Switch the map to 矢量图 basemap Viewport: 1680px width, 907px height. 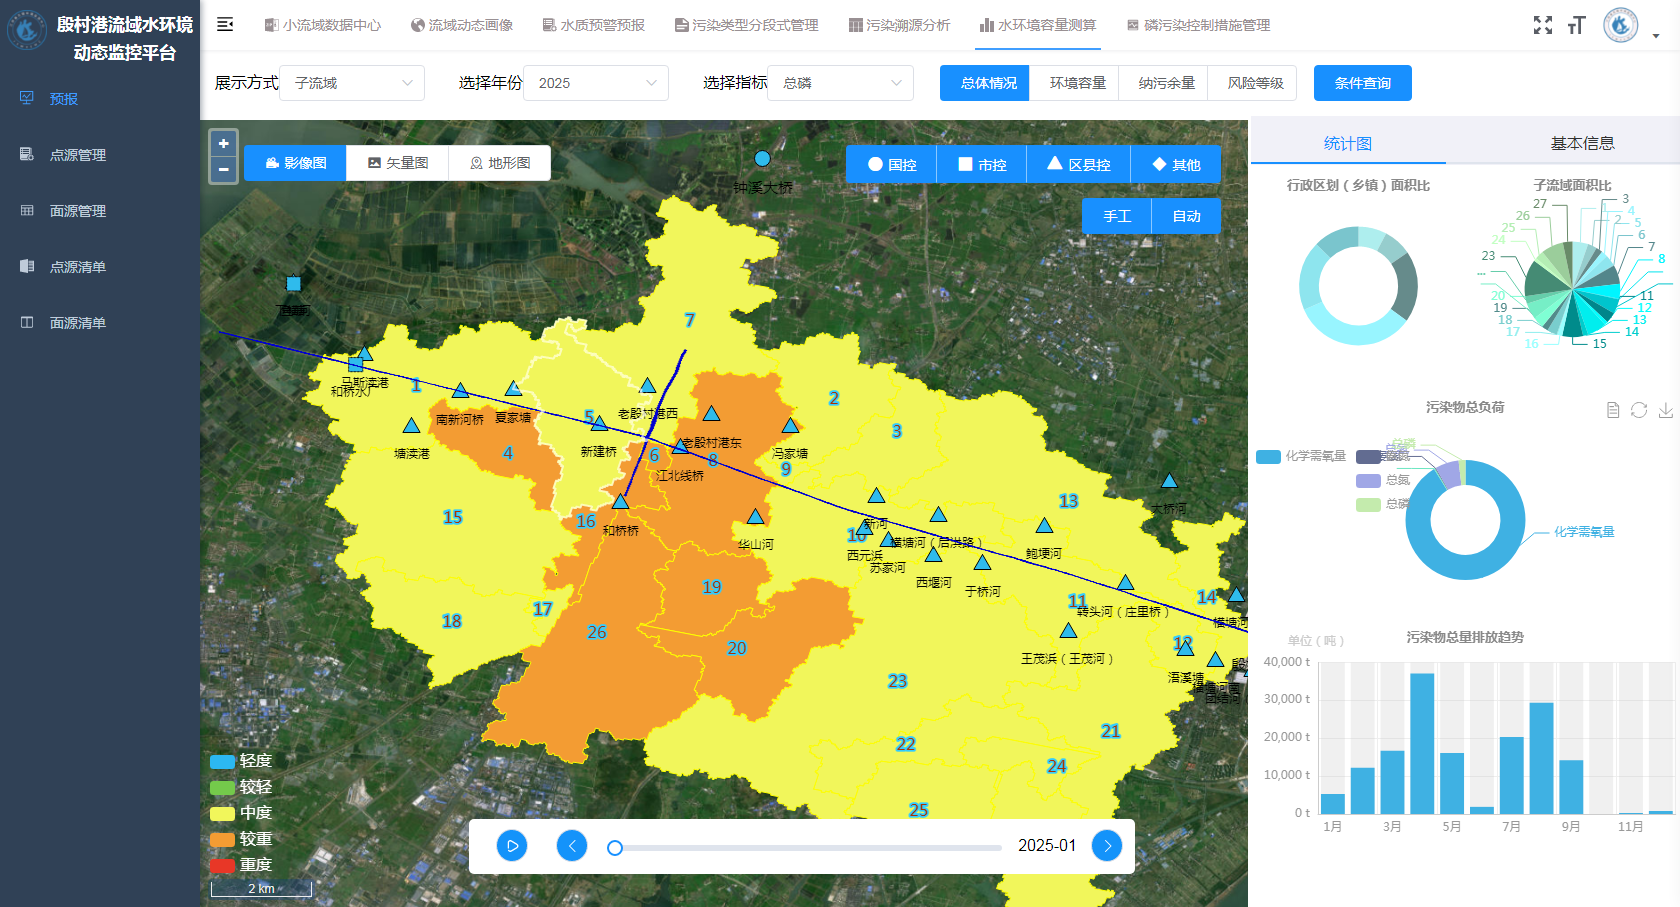[x=398, y=163]
